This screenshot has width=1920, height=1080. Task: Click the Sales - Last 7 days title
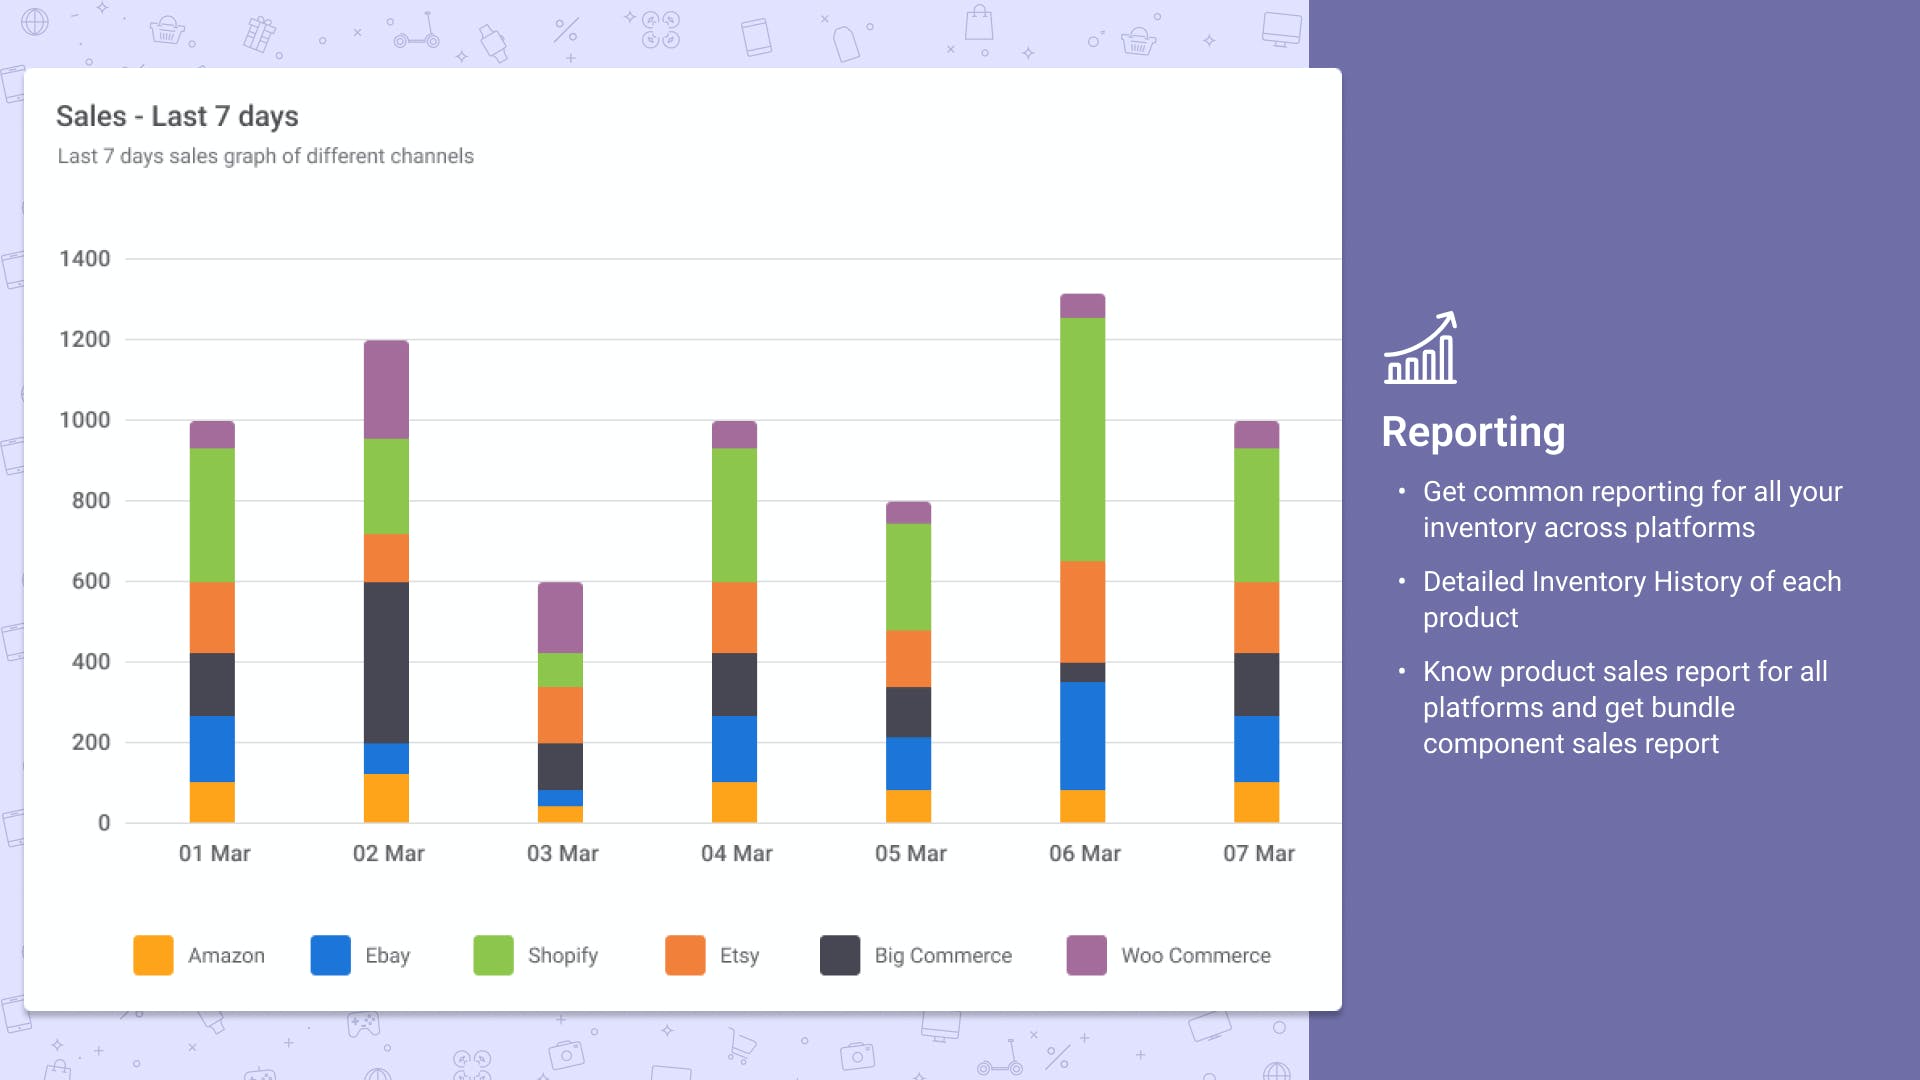click(x=177, y=116)
